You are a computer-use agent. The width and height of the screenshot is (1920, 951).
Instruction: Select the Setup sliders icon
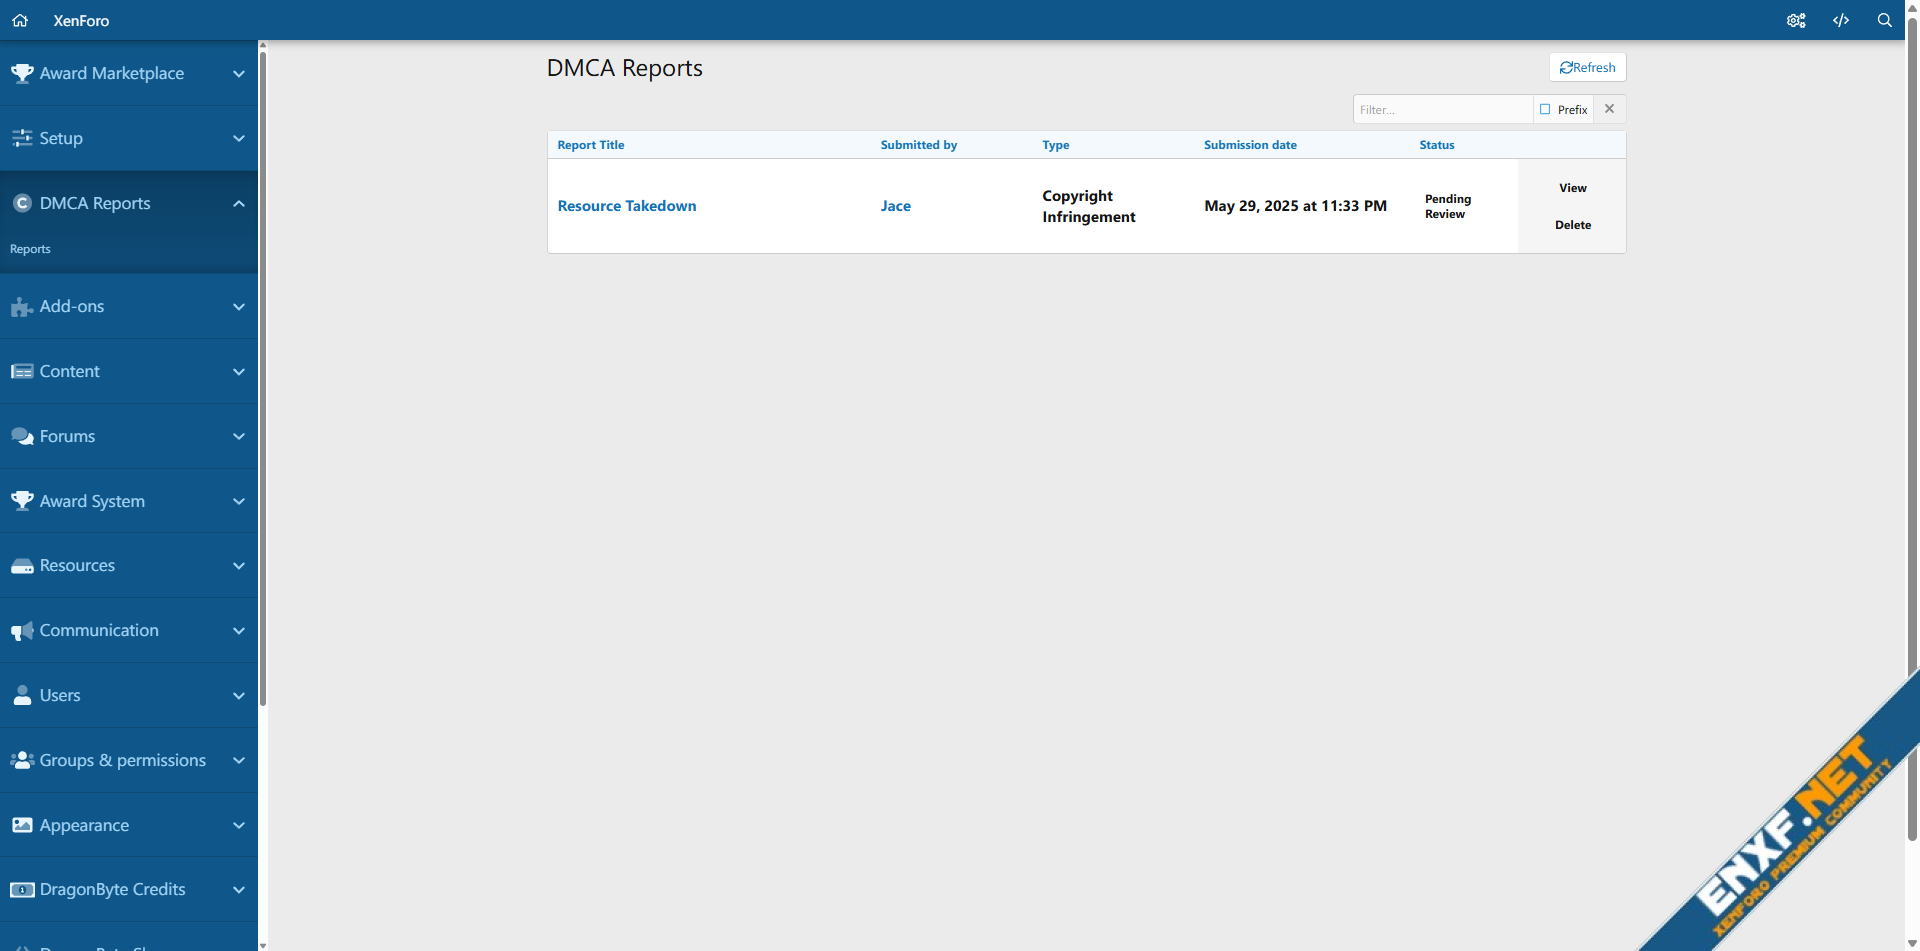(22, 138)
